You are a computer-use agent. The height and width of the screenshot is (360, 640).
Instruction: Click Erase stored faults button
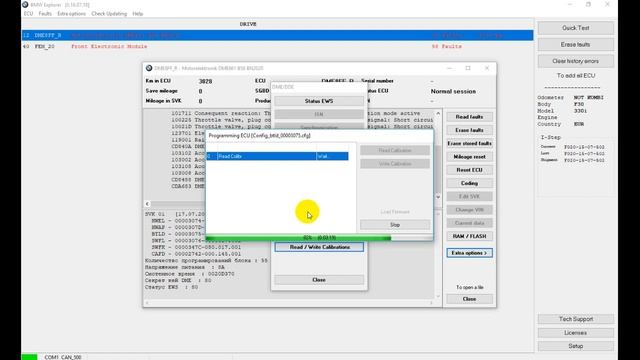469,143
